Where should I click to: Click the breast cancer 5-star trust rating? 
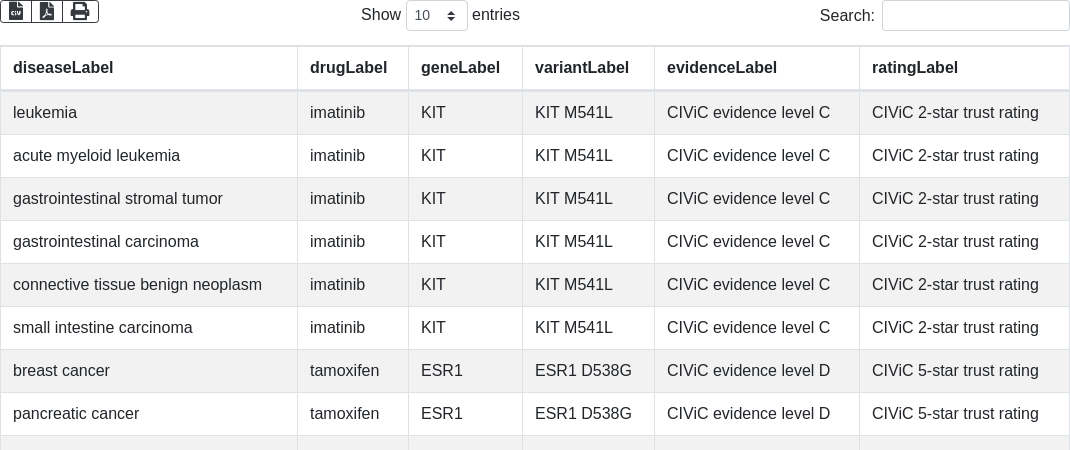(955, 371)
